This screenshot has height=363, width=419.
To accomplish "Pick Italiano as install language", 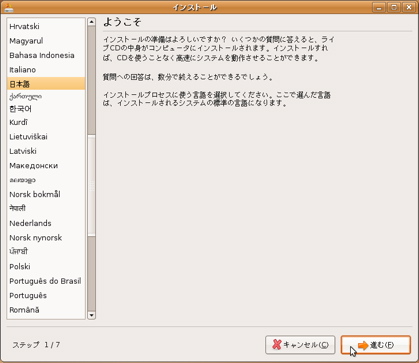I will 46,70.
